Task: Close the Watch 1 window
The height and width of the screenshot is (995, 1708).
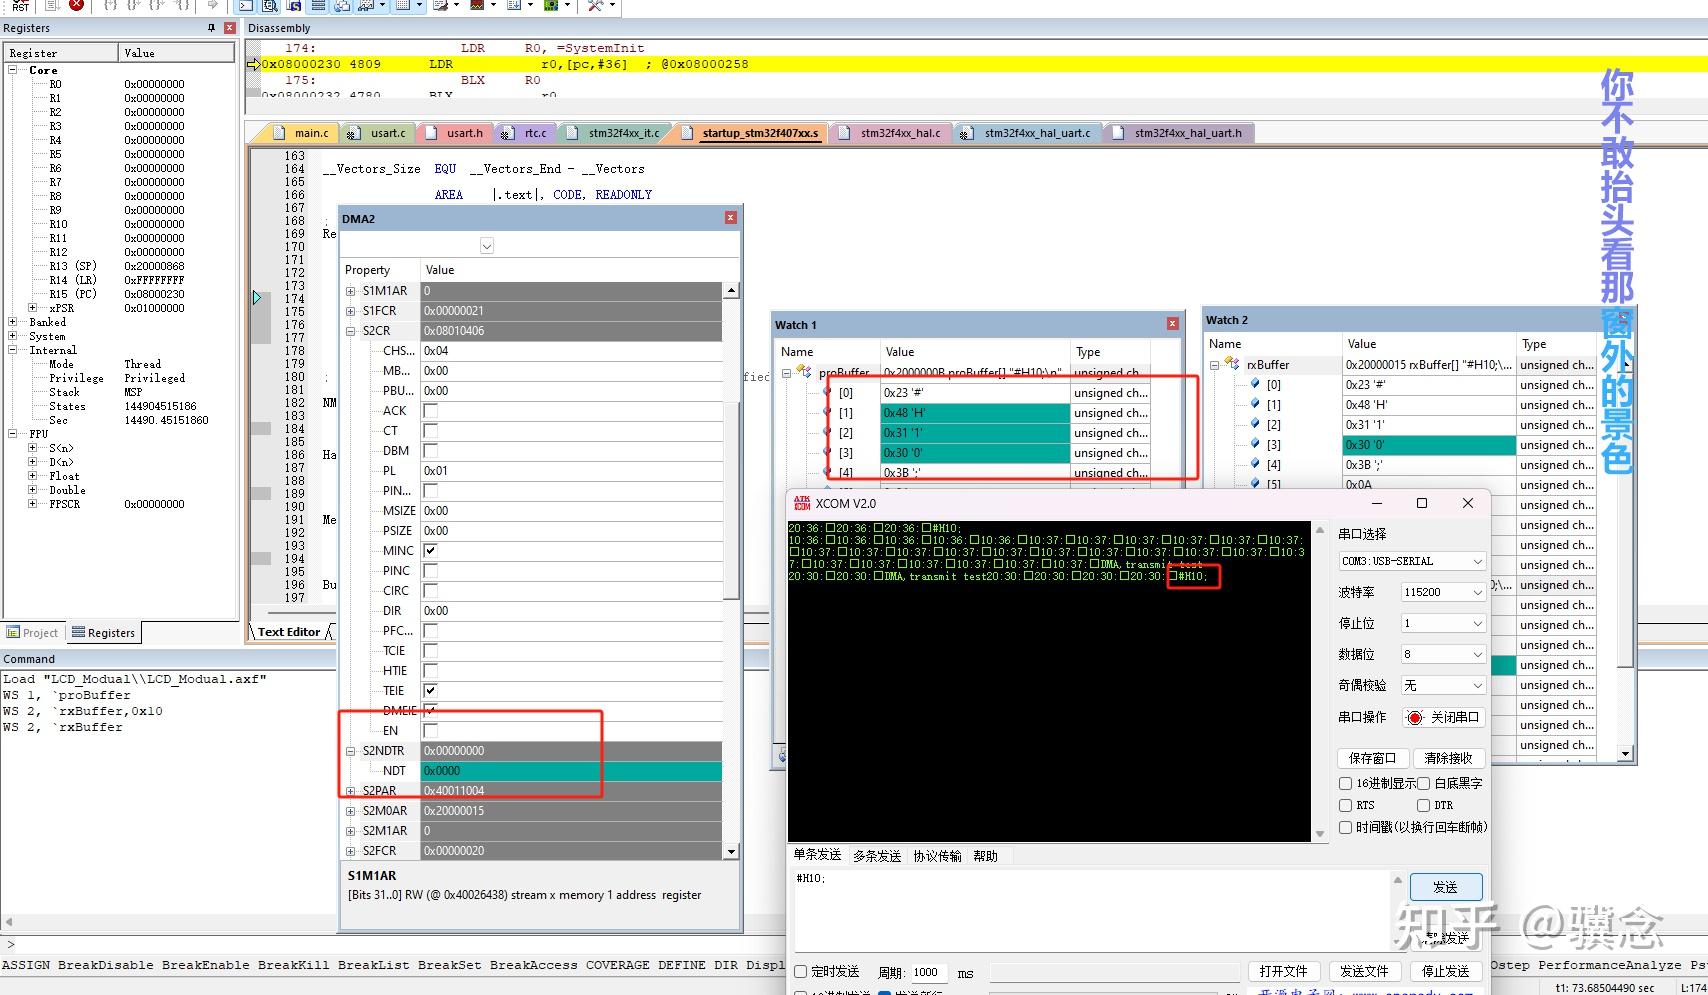Action: pos(1173,324)
